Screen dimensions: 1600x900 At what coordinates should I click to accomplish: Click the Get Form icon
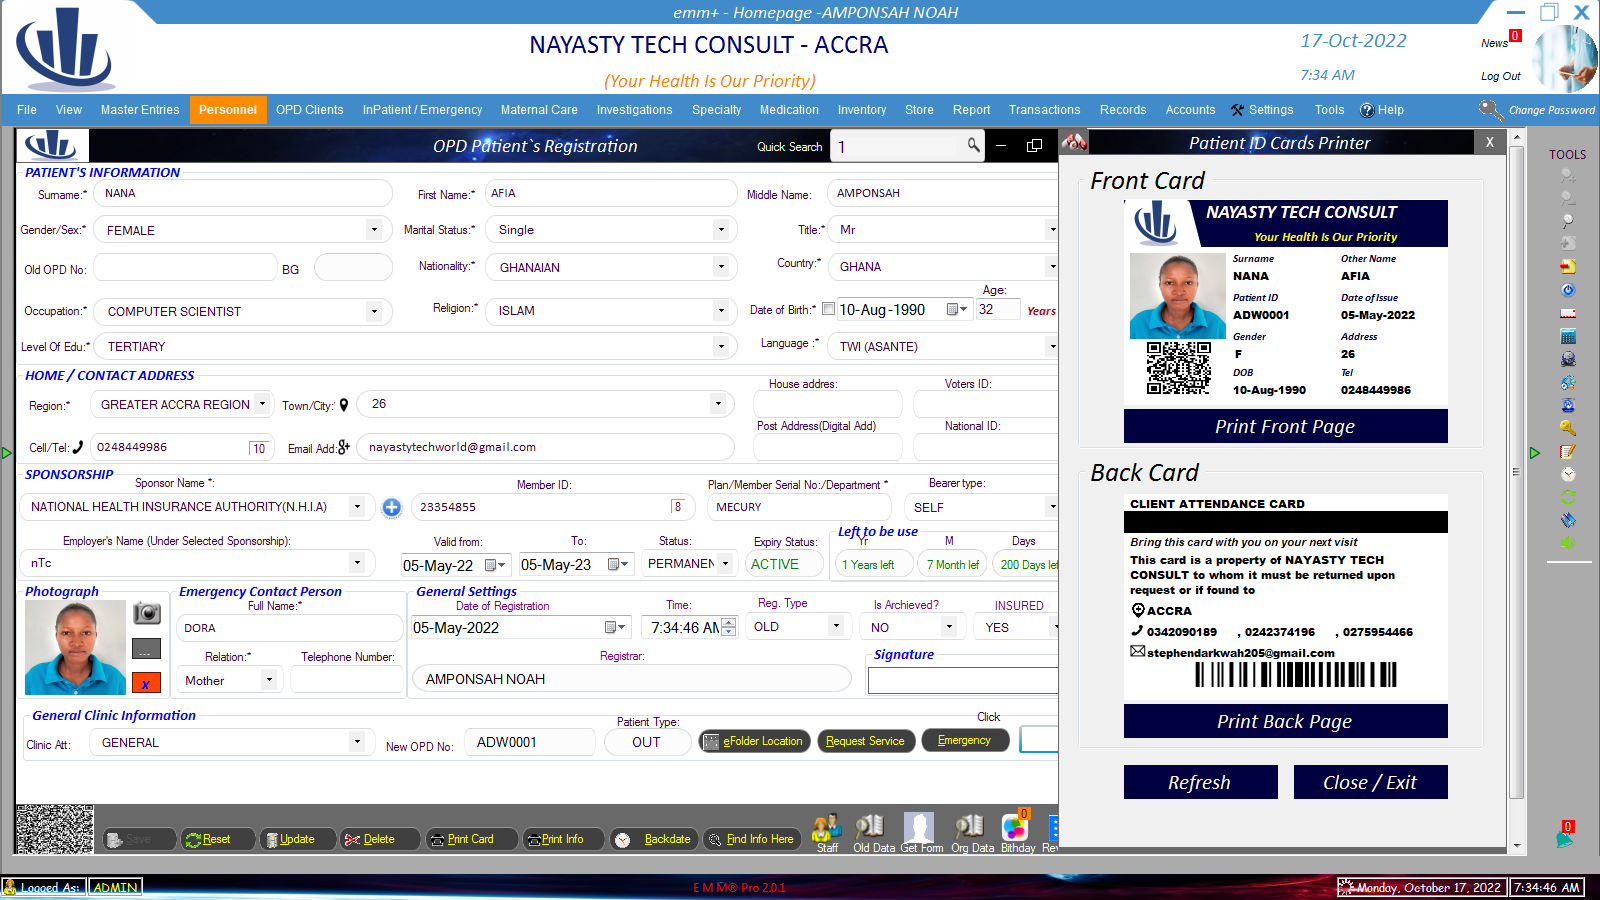pyautogui.click(x=921, y=833)
